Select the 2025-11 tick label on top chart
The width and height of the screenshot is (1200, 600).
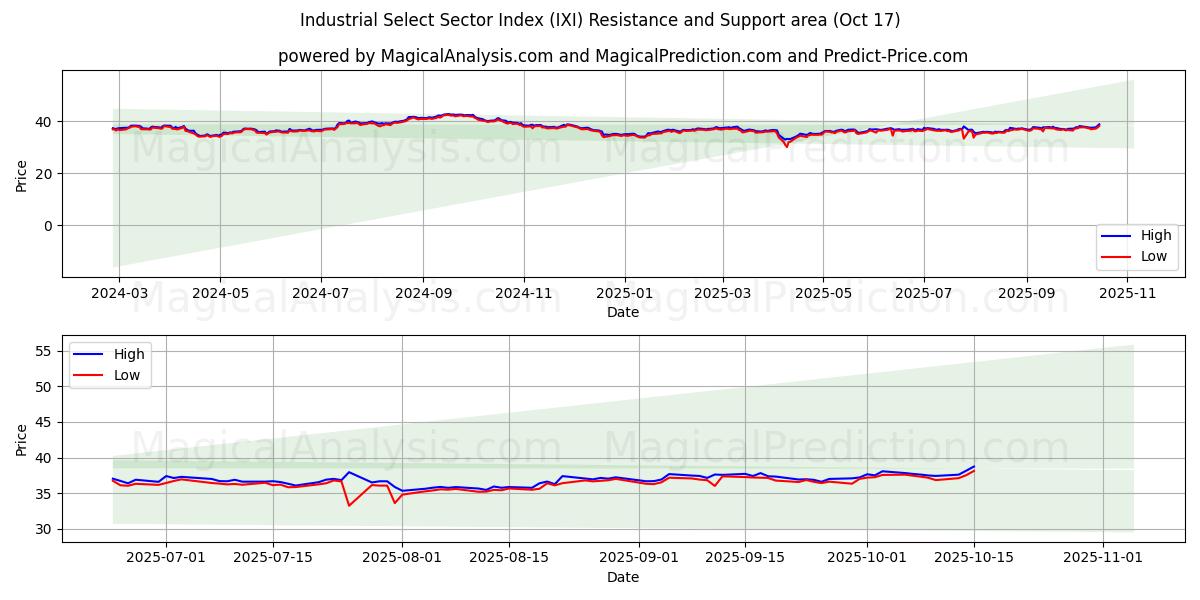point(1128,295)
